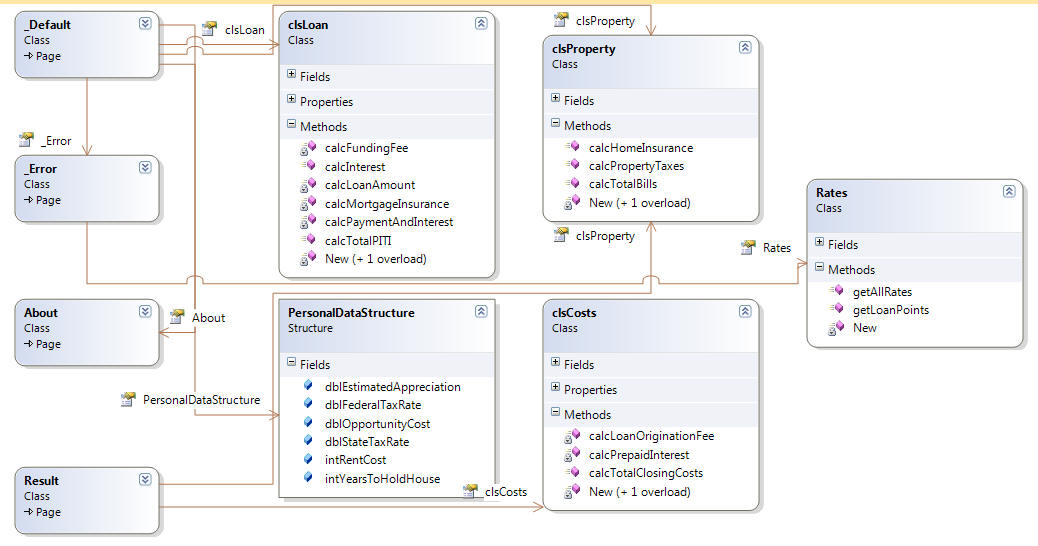Collapse the Rates class box chevron

(x=1009, y=191)
